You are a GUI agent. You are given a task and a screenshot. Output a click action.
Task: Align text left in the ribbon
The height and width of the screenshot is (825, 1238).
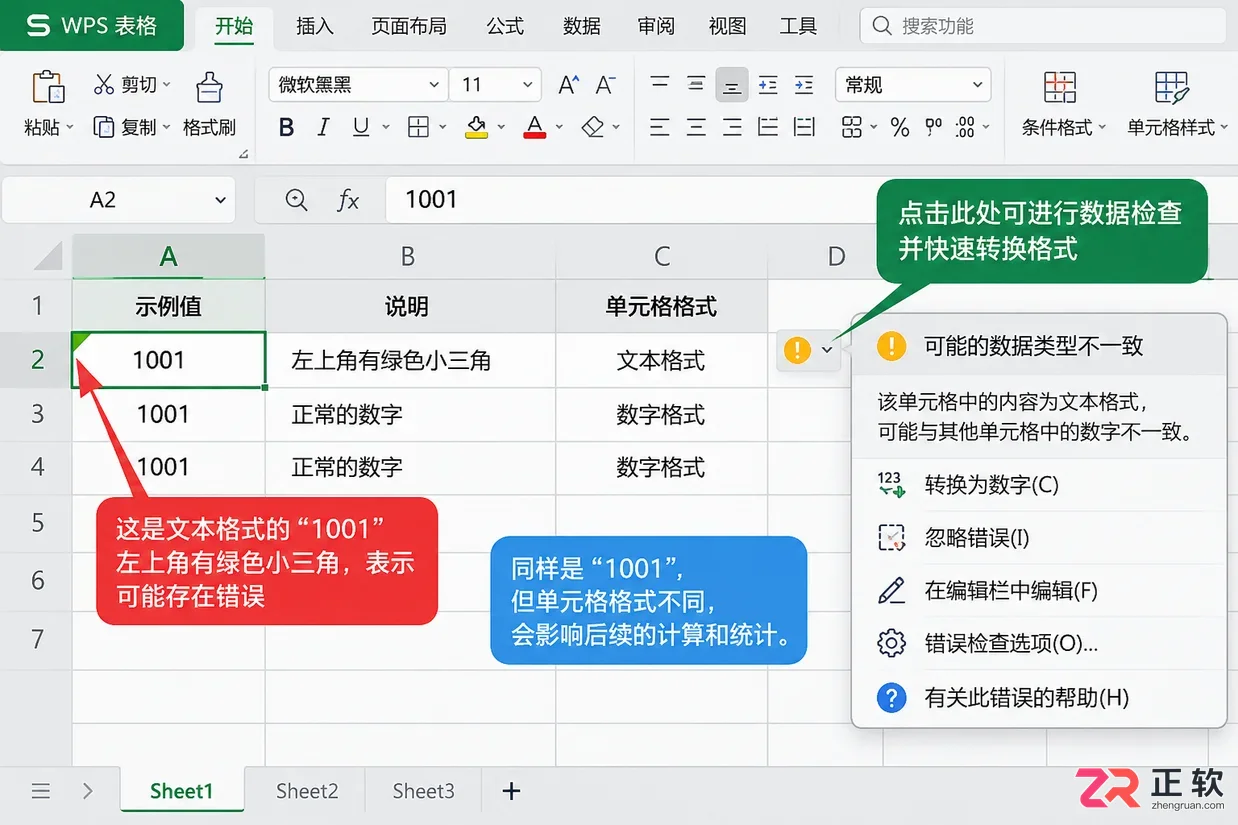pyautogui.click(x=660, y=127)
